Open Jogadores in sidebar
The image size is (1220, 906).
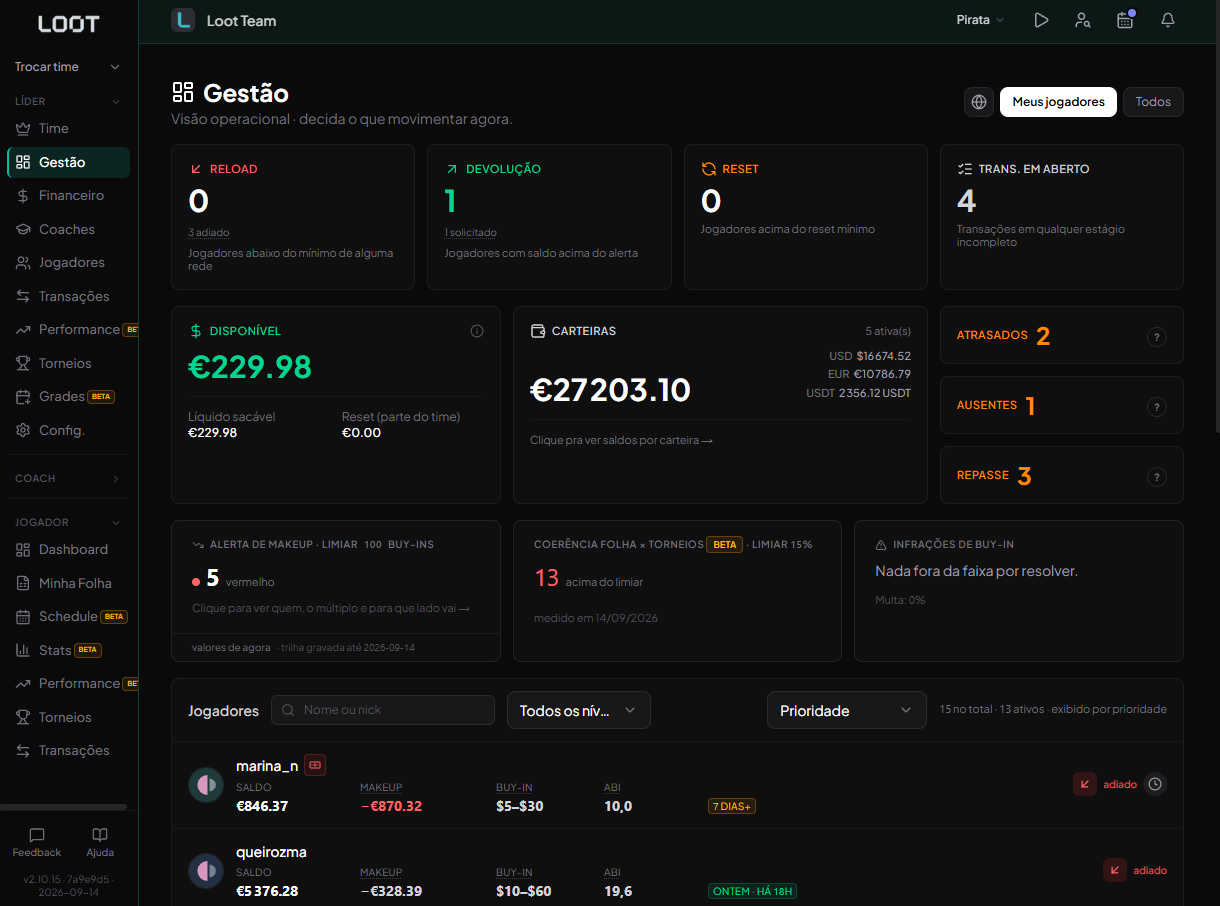(x=68, y=262)
